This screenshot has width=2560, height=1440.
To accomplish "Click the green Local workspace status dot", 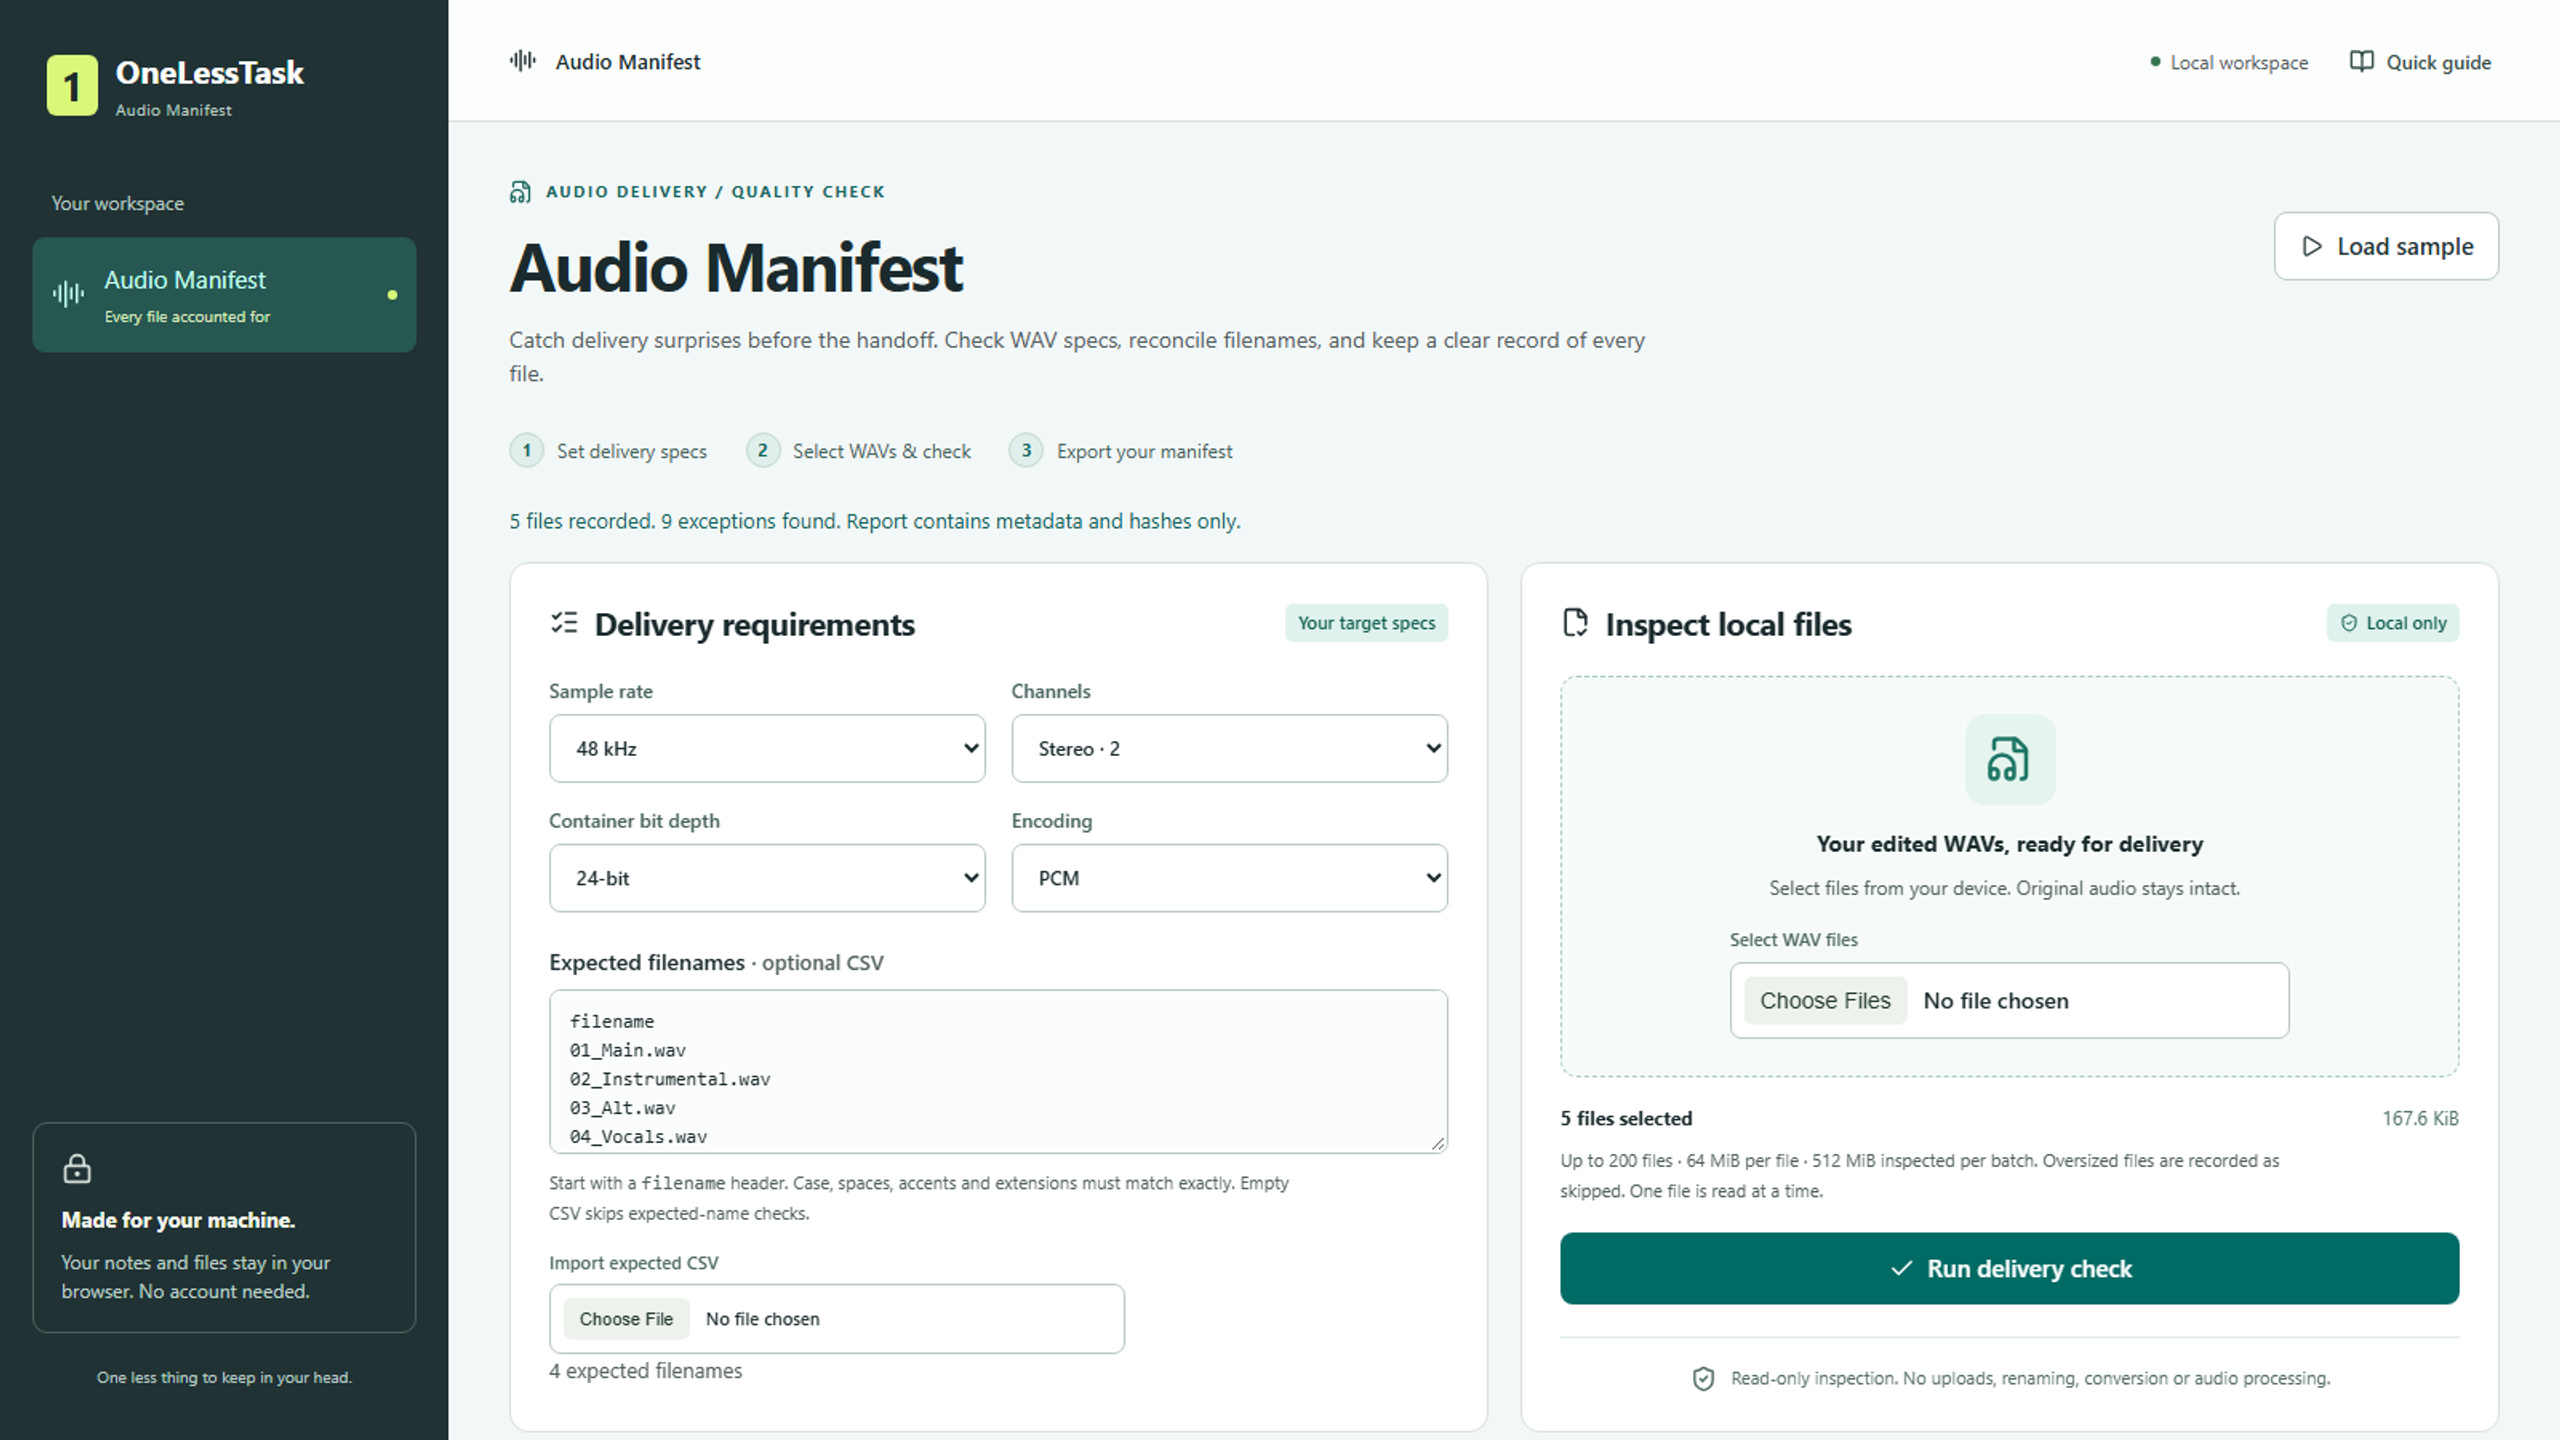I will click(x=2155, y=62).
